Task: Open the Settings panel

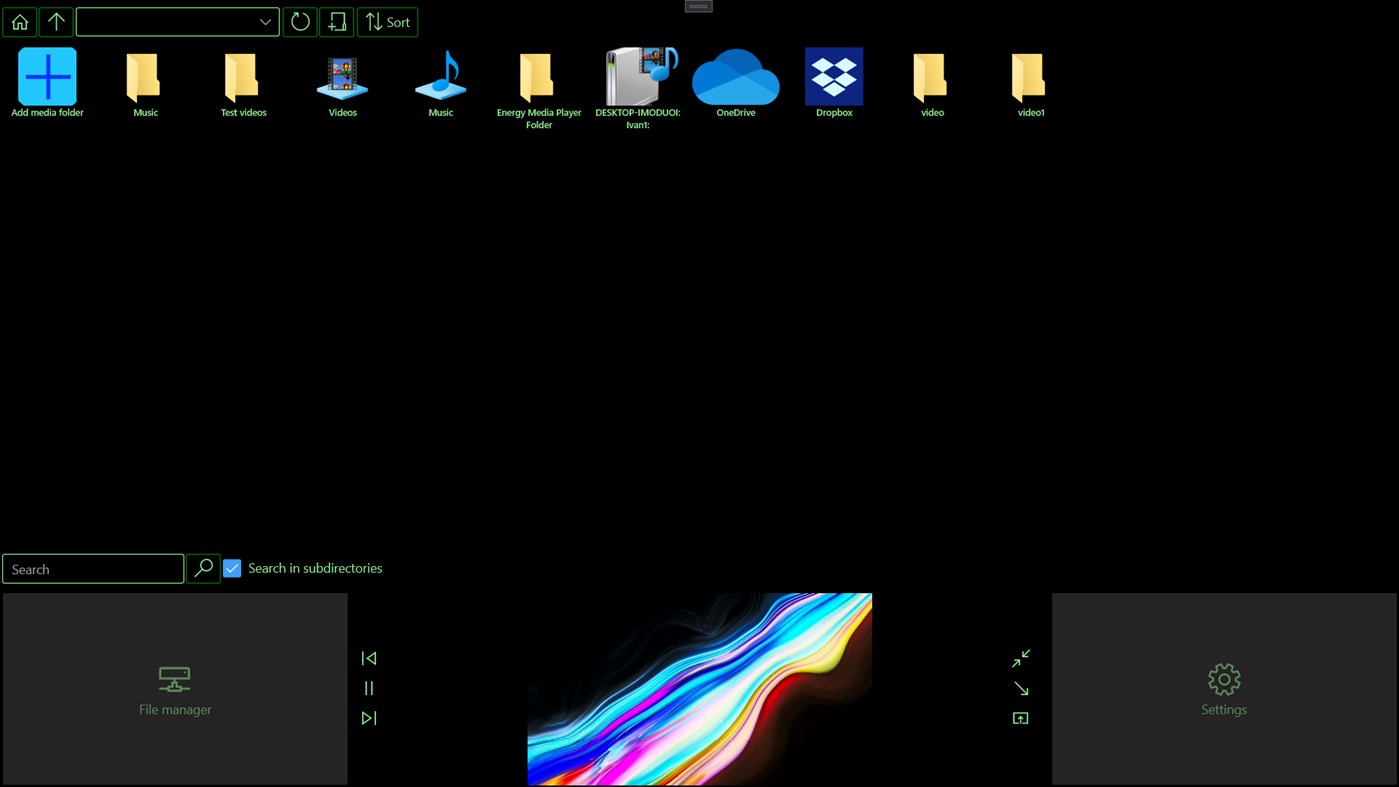Action: coord(1223,688)
